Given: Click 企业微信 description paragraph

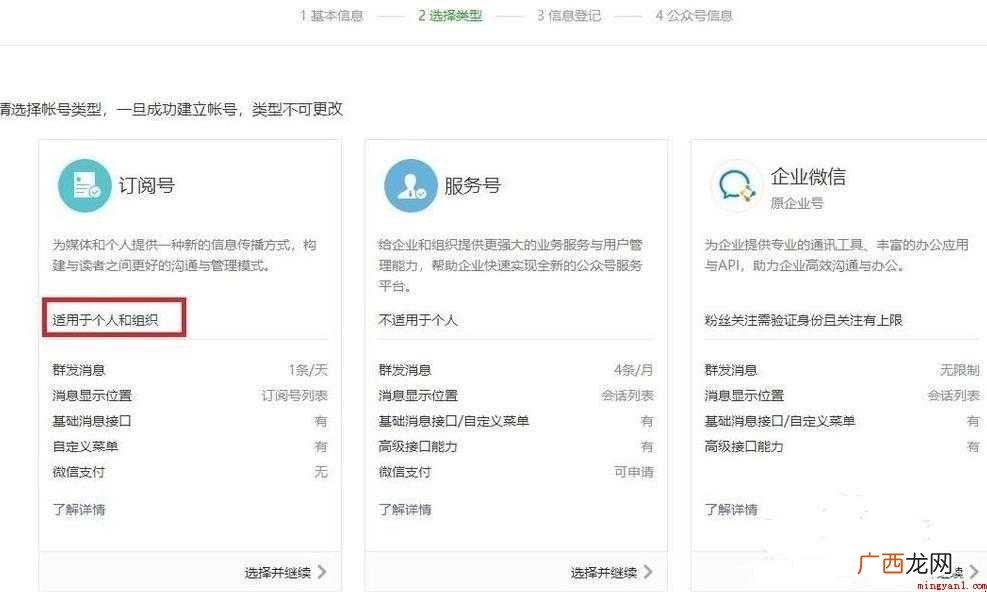Looking at the screenshot, I should pyautogui.click(x=837, y=255).
